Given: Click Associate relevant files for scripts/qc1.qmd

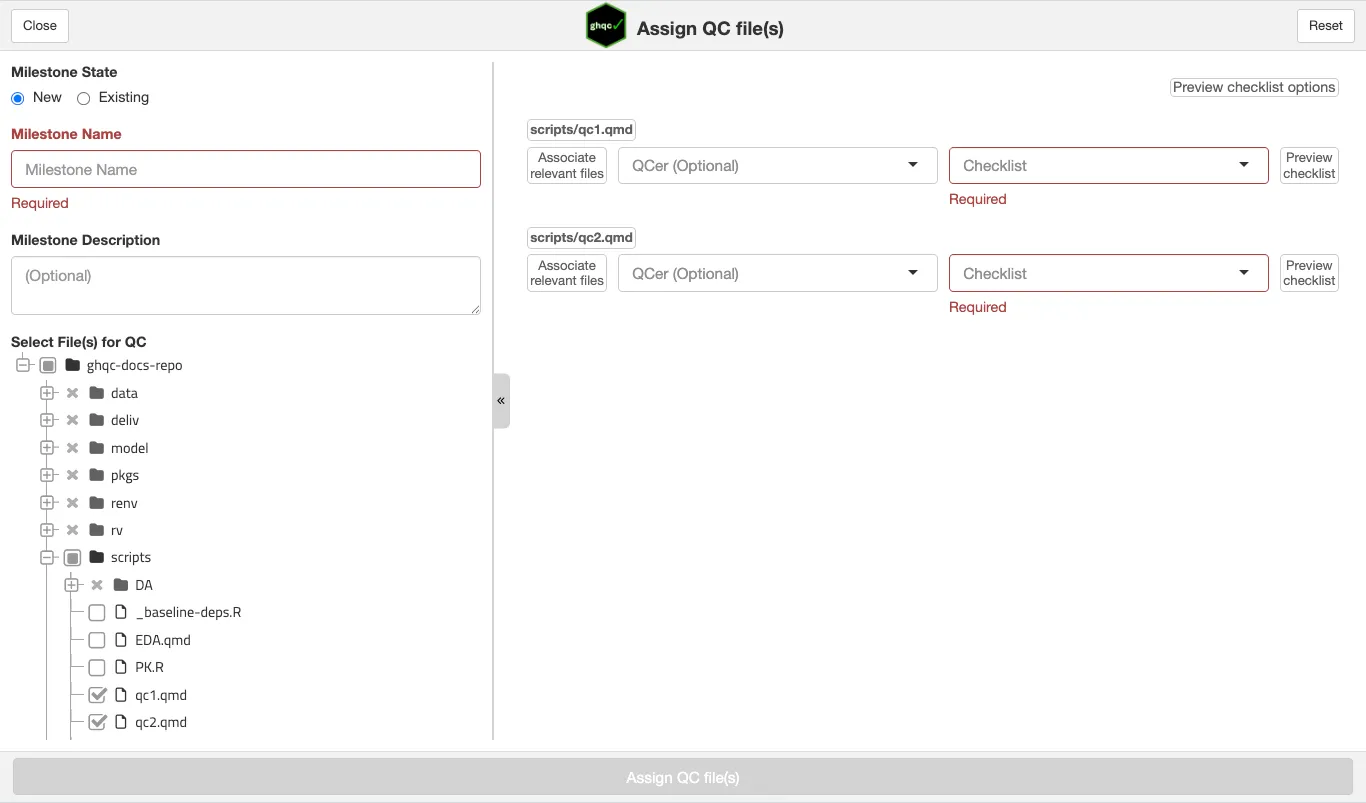Looking at the screenshot, I should coord(567,166).
